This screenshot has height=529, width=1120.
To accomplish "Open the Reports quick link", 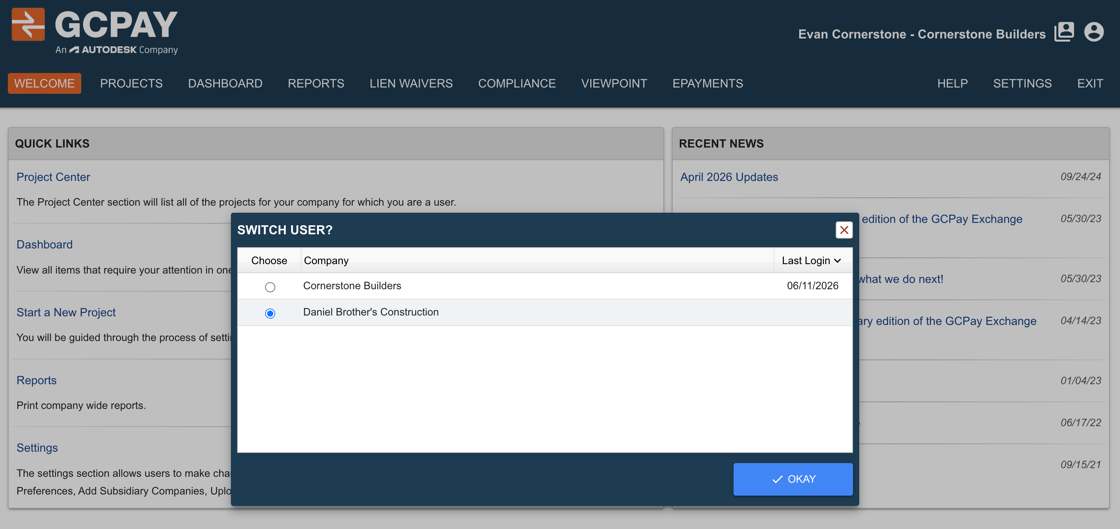I will point(36,380).
